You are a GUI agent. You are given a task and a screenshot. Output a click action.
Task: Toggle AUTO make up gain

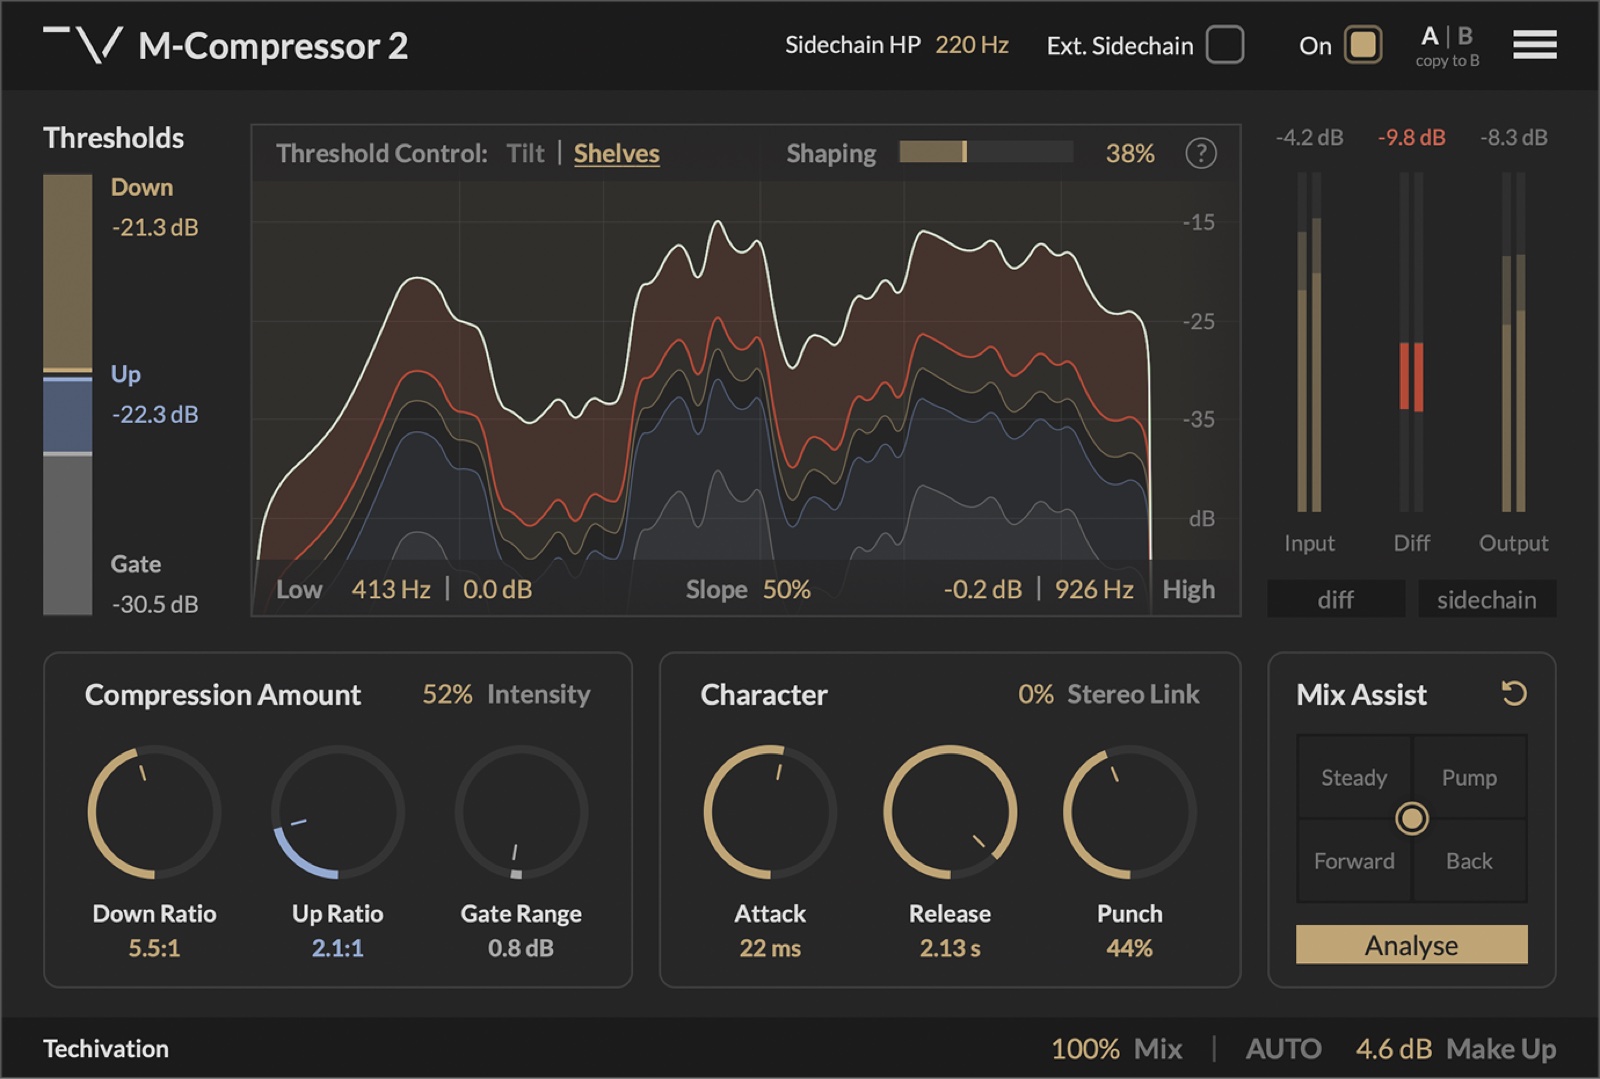pos(1283,1048)
